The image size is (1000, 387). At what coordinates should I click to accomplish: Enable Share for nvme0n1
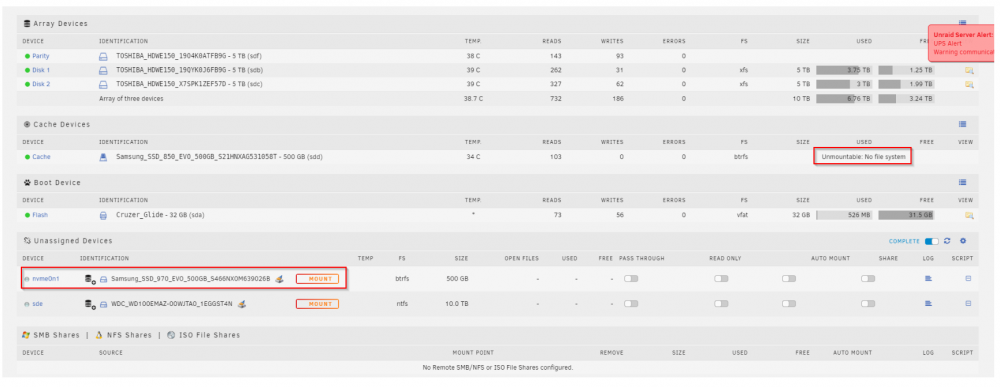868,279
